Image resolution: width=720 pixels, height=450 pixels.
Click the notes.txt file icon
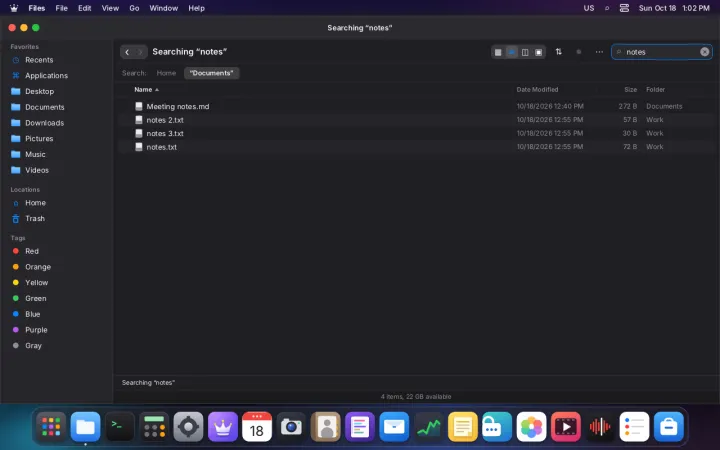click(139, 147)
